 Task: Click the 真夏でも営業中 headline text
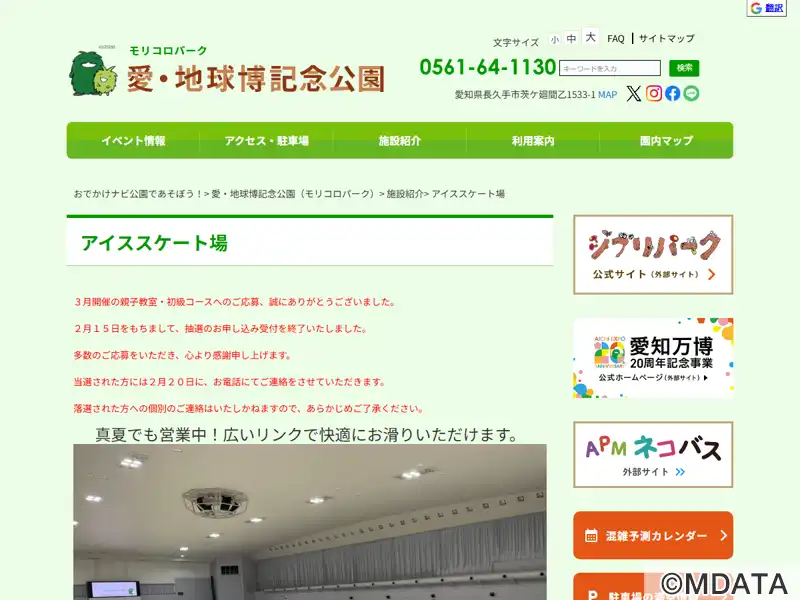pyautogui.click(x=308, y=435)
